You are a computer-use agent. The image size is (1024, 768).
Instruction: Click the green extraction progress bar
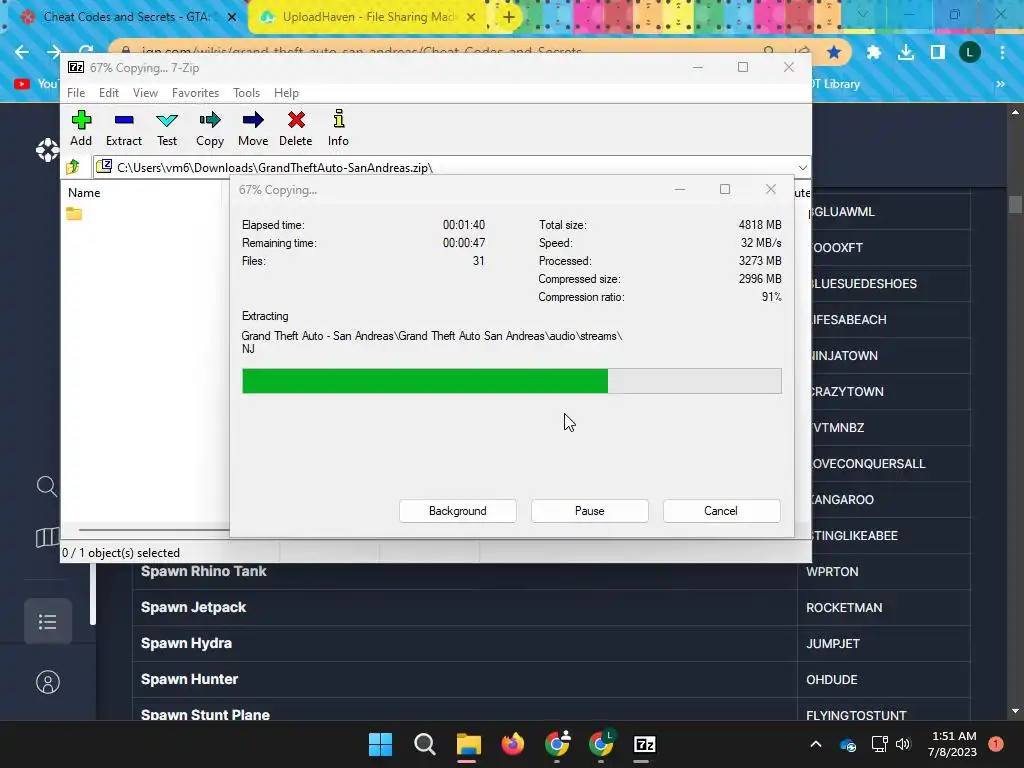tap(511, 381)
